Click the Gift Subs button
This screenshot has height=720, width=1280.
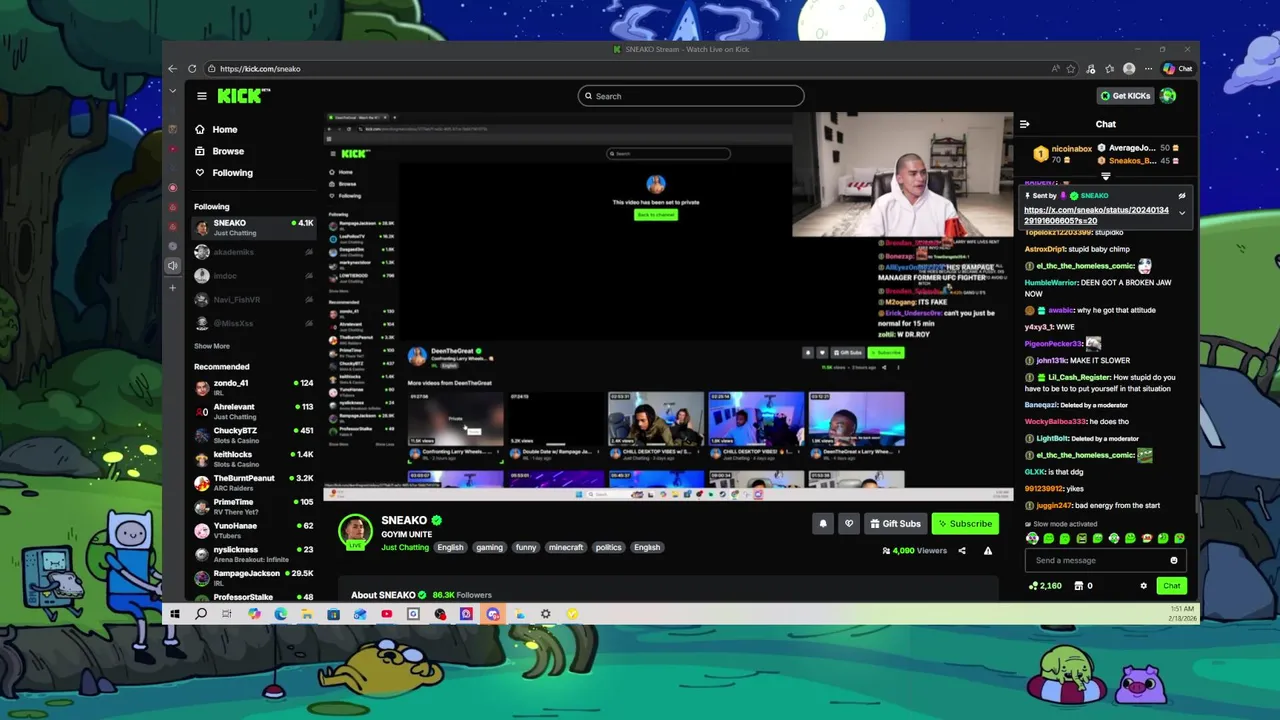895,524
